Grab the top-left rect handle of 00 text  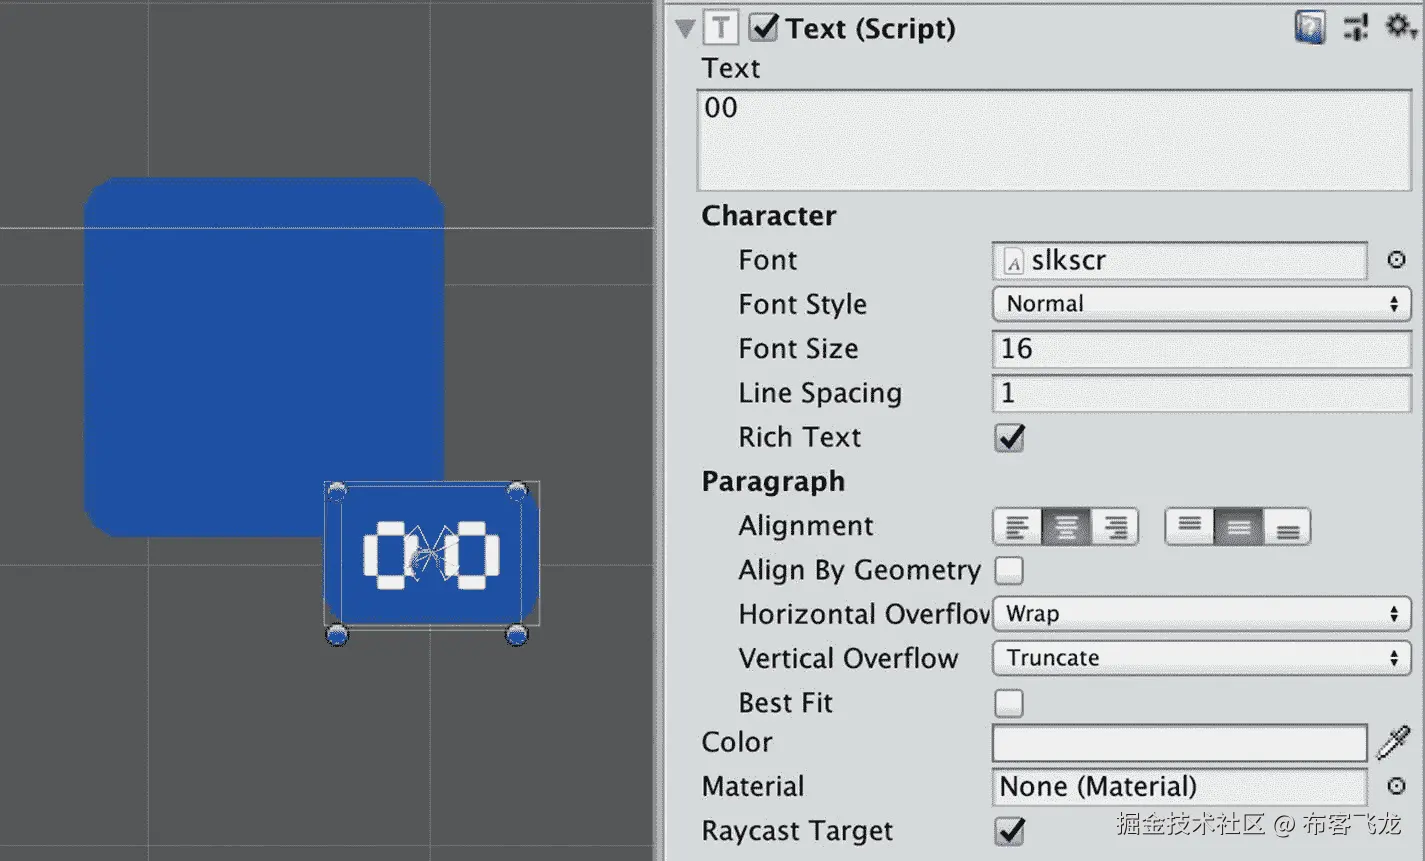337,490
